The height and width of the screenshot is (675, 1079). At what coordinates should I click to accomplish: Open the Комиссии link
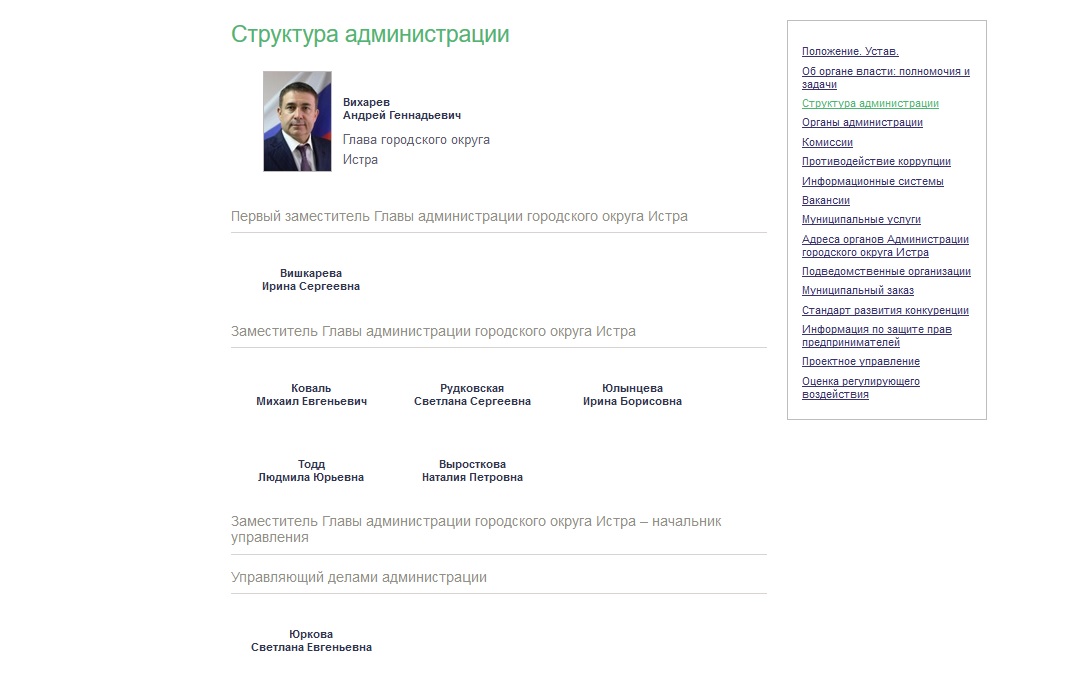[x=827, y=143]
